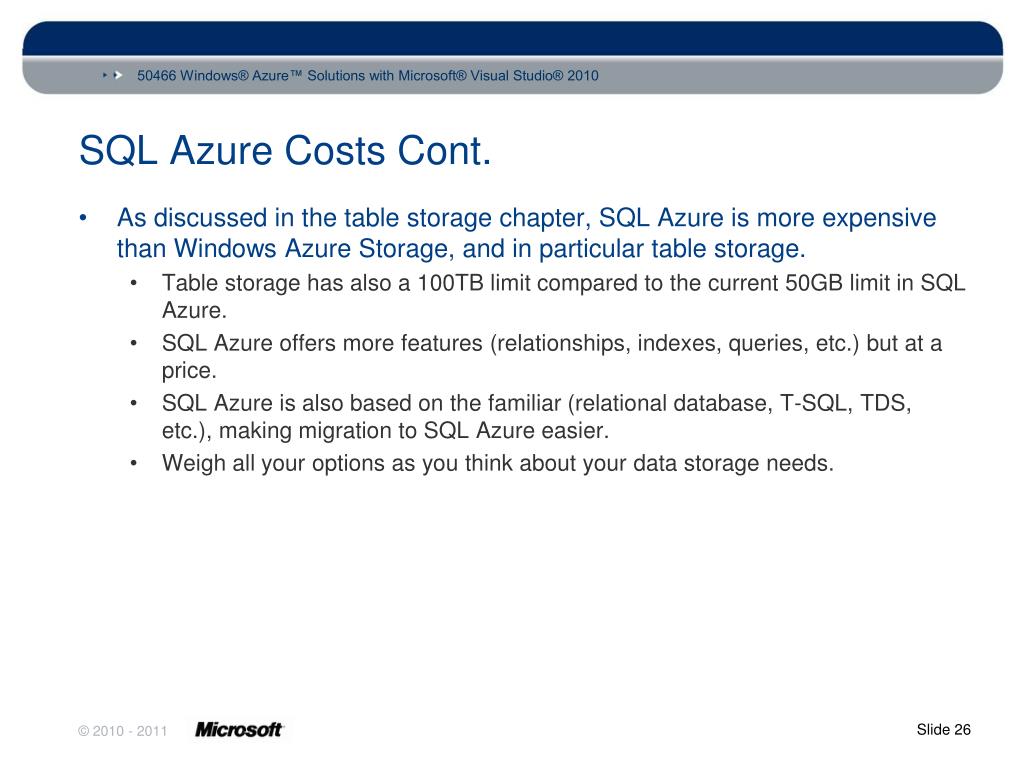The image size is (1024, 768).
Task: Click the slide title SQL Azure Costs Cont.
Action: click(285, 151)
